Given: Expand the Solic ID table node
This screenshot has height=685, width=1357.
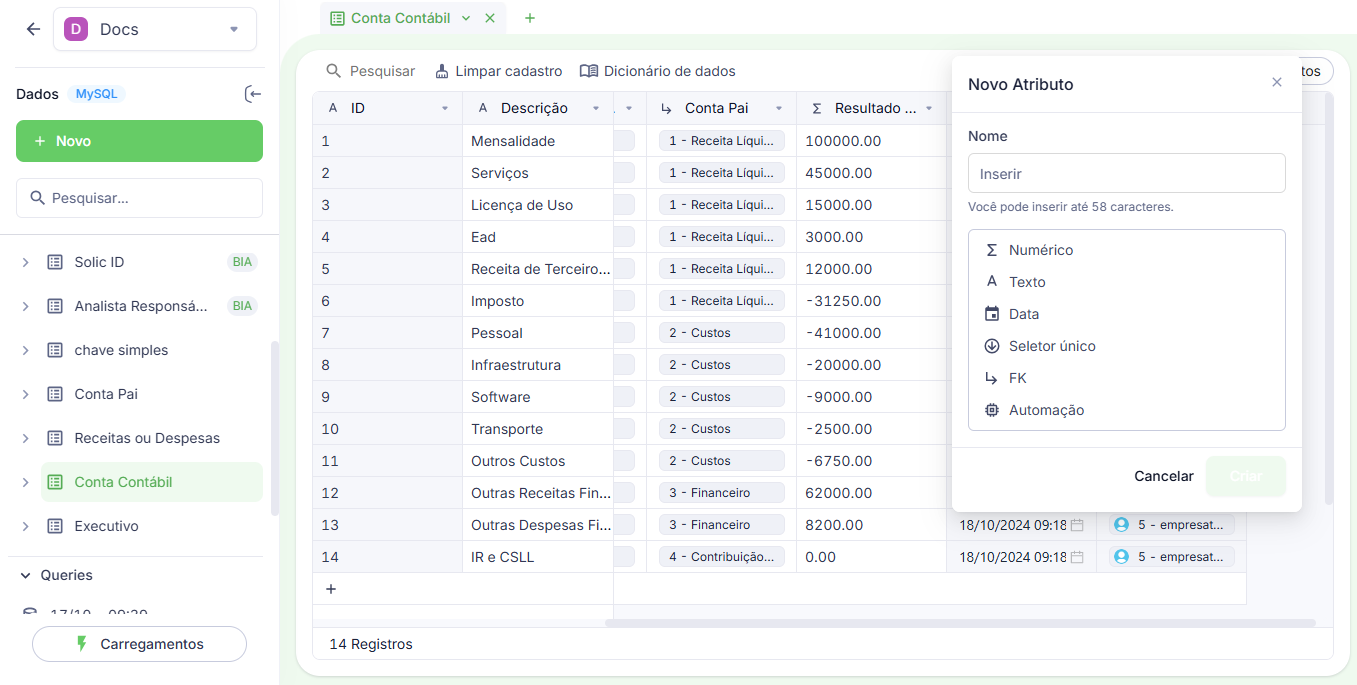Looking at the screenshot, I should (x=25, y=262).
